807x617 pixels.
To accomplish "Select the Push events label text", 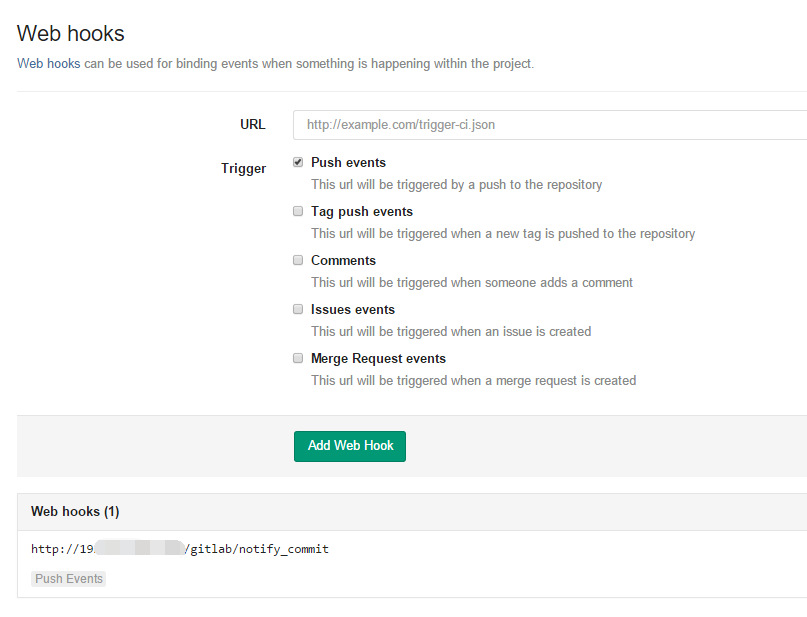I will pyautogui.click(x=348, y=163).
